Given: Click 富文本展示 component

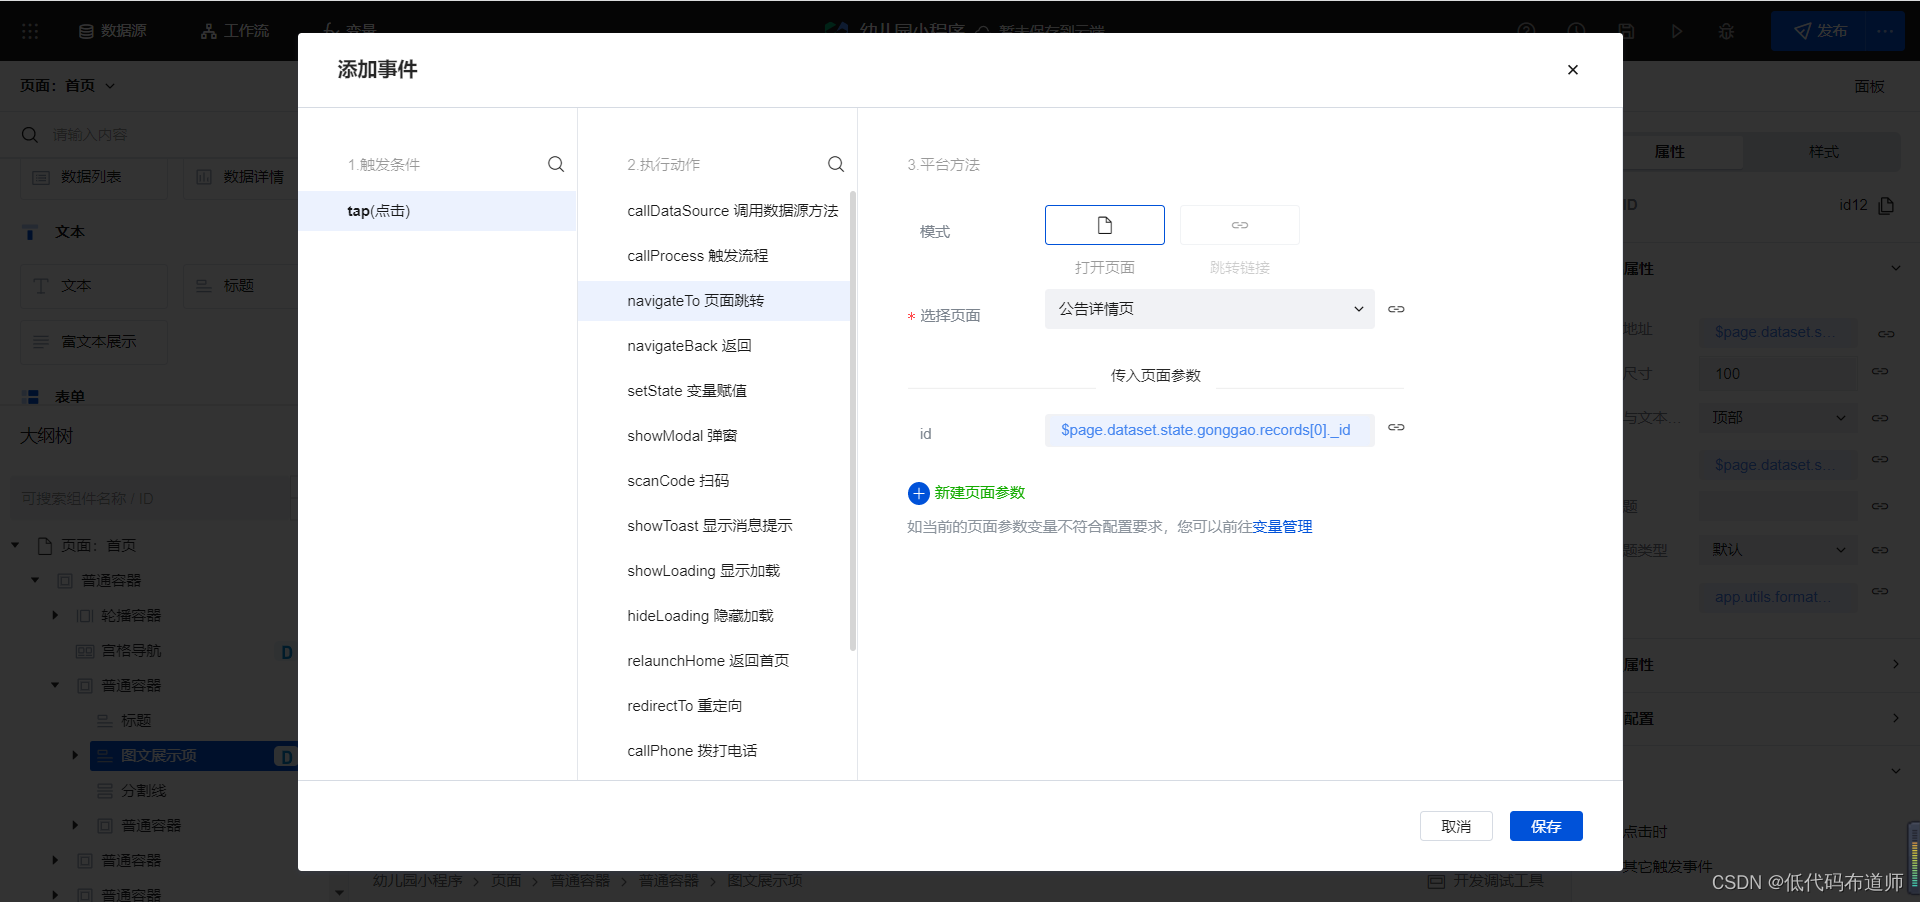Looking at the screenshot, I should [x=93, y=342].
